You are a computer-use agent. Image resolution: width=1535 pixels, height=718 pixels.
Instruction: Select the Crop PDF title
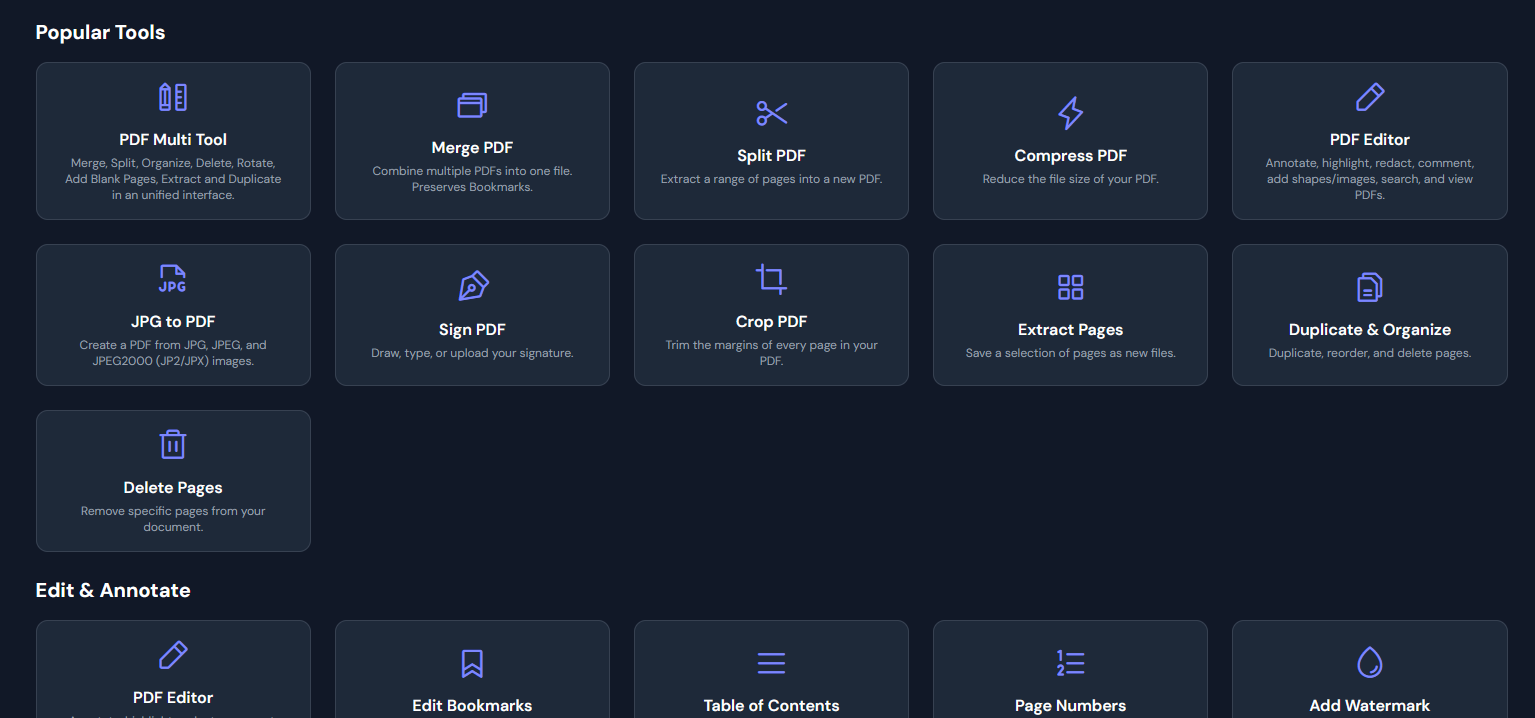(x=771, y=322)
